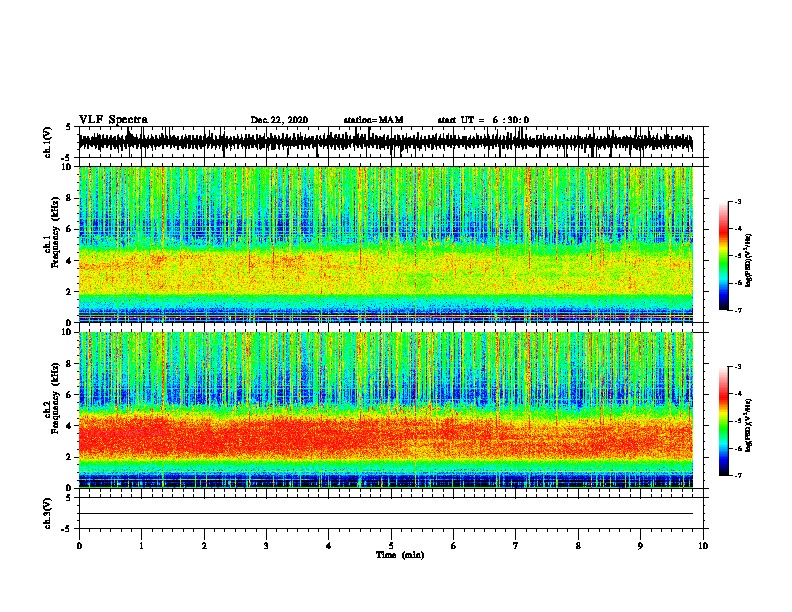Viewport: 792px width, 612px height.
Task: Click the 'ch.3(V)' axis label
Action: [48, 513]
